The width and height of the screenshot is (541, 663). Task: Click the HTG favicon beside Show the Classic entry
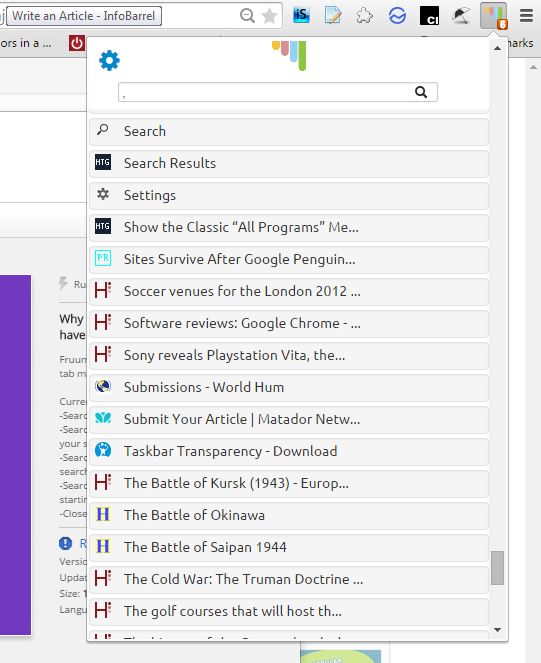pos(103,226)
